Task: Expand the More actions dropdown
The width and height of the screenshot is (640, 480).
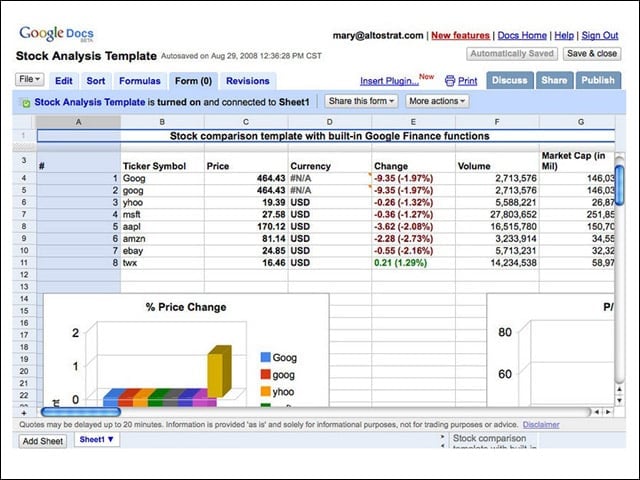Action: coord(437,101)
